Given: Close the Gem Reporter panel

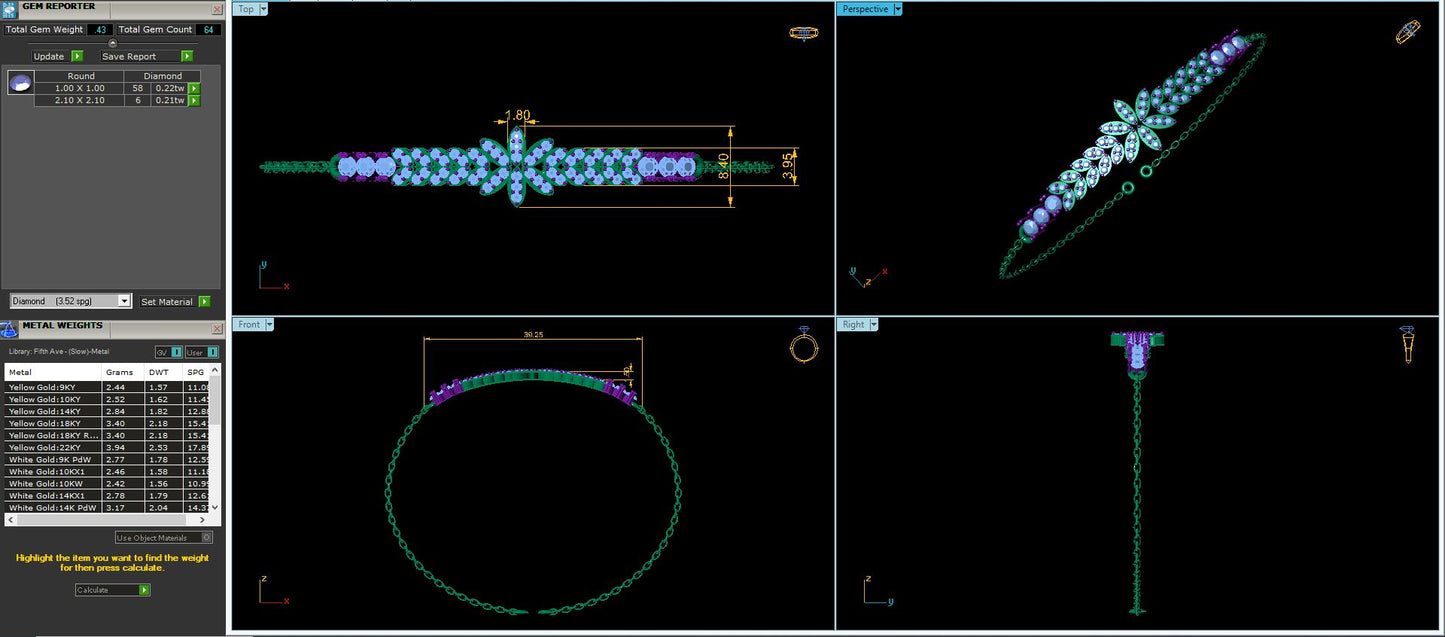Looking at the screenshot, I should pyautogui.click(x=217, y=9).
